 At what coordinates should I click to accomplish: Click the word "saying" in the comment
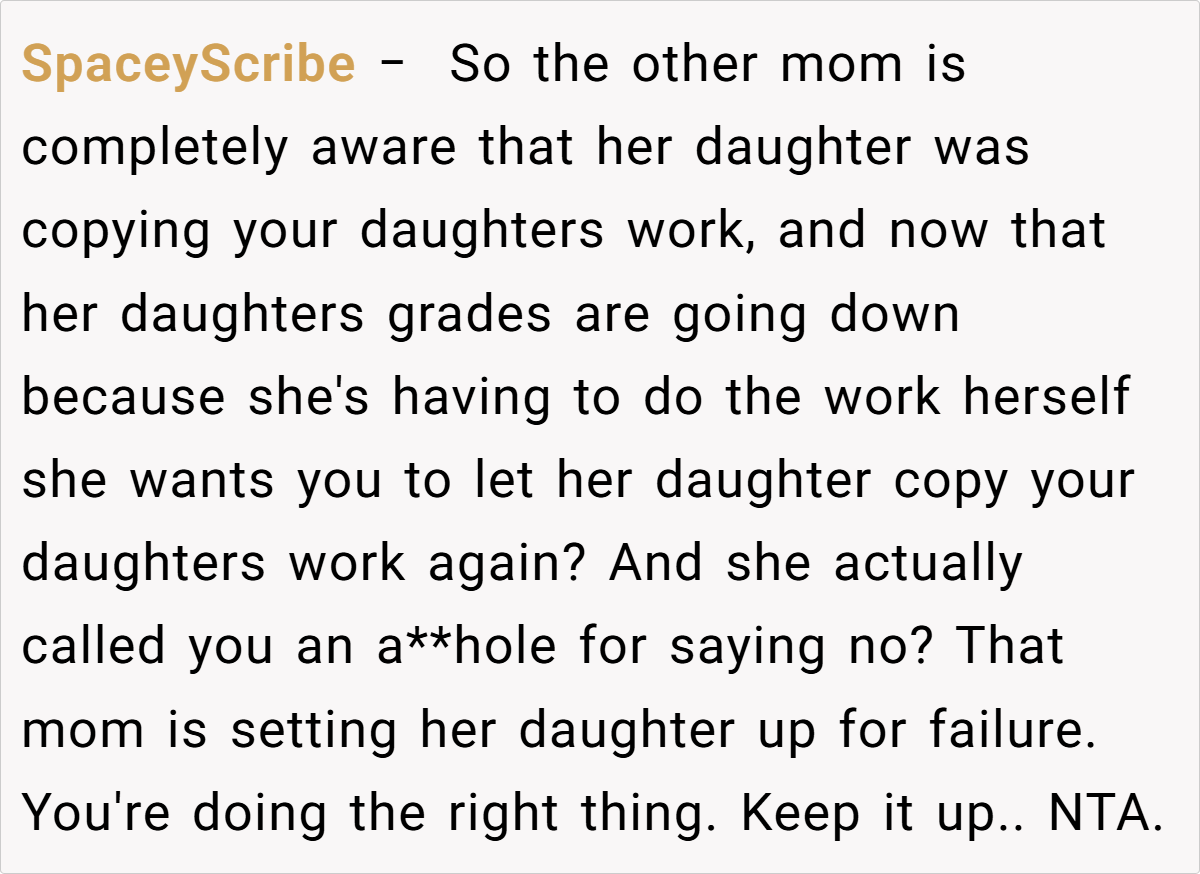pyautogui.click(x=724, y=646)
